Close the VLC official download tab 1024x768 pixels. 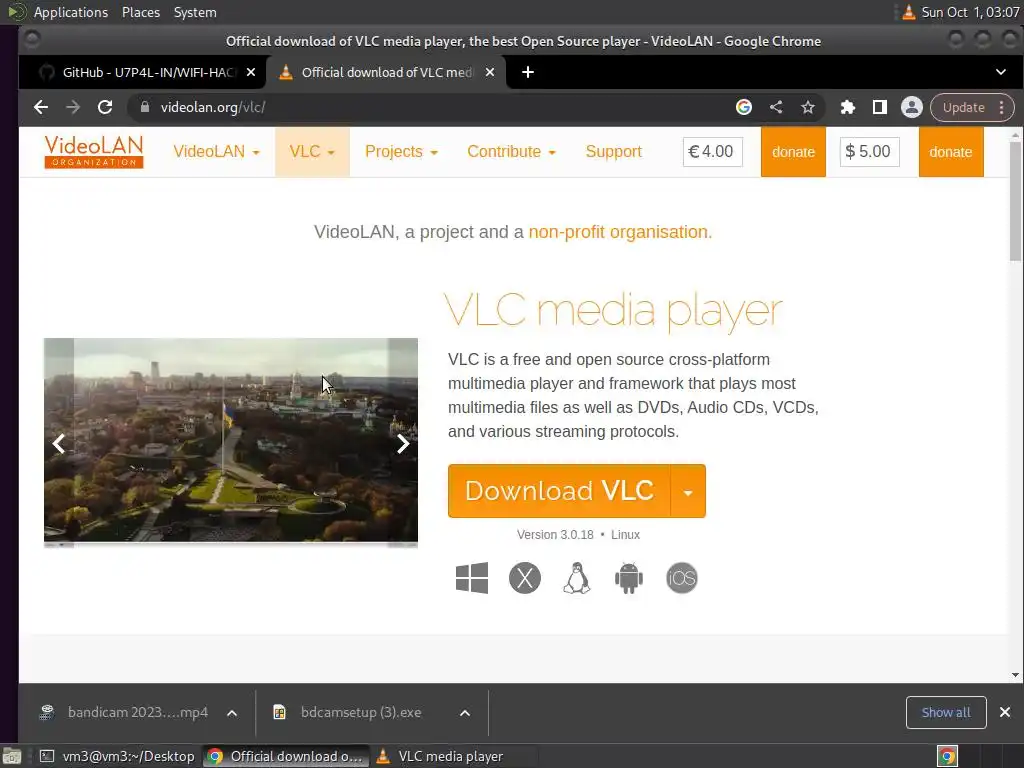coord(490,72)
